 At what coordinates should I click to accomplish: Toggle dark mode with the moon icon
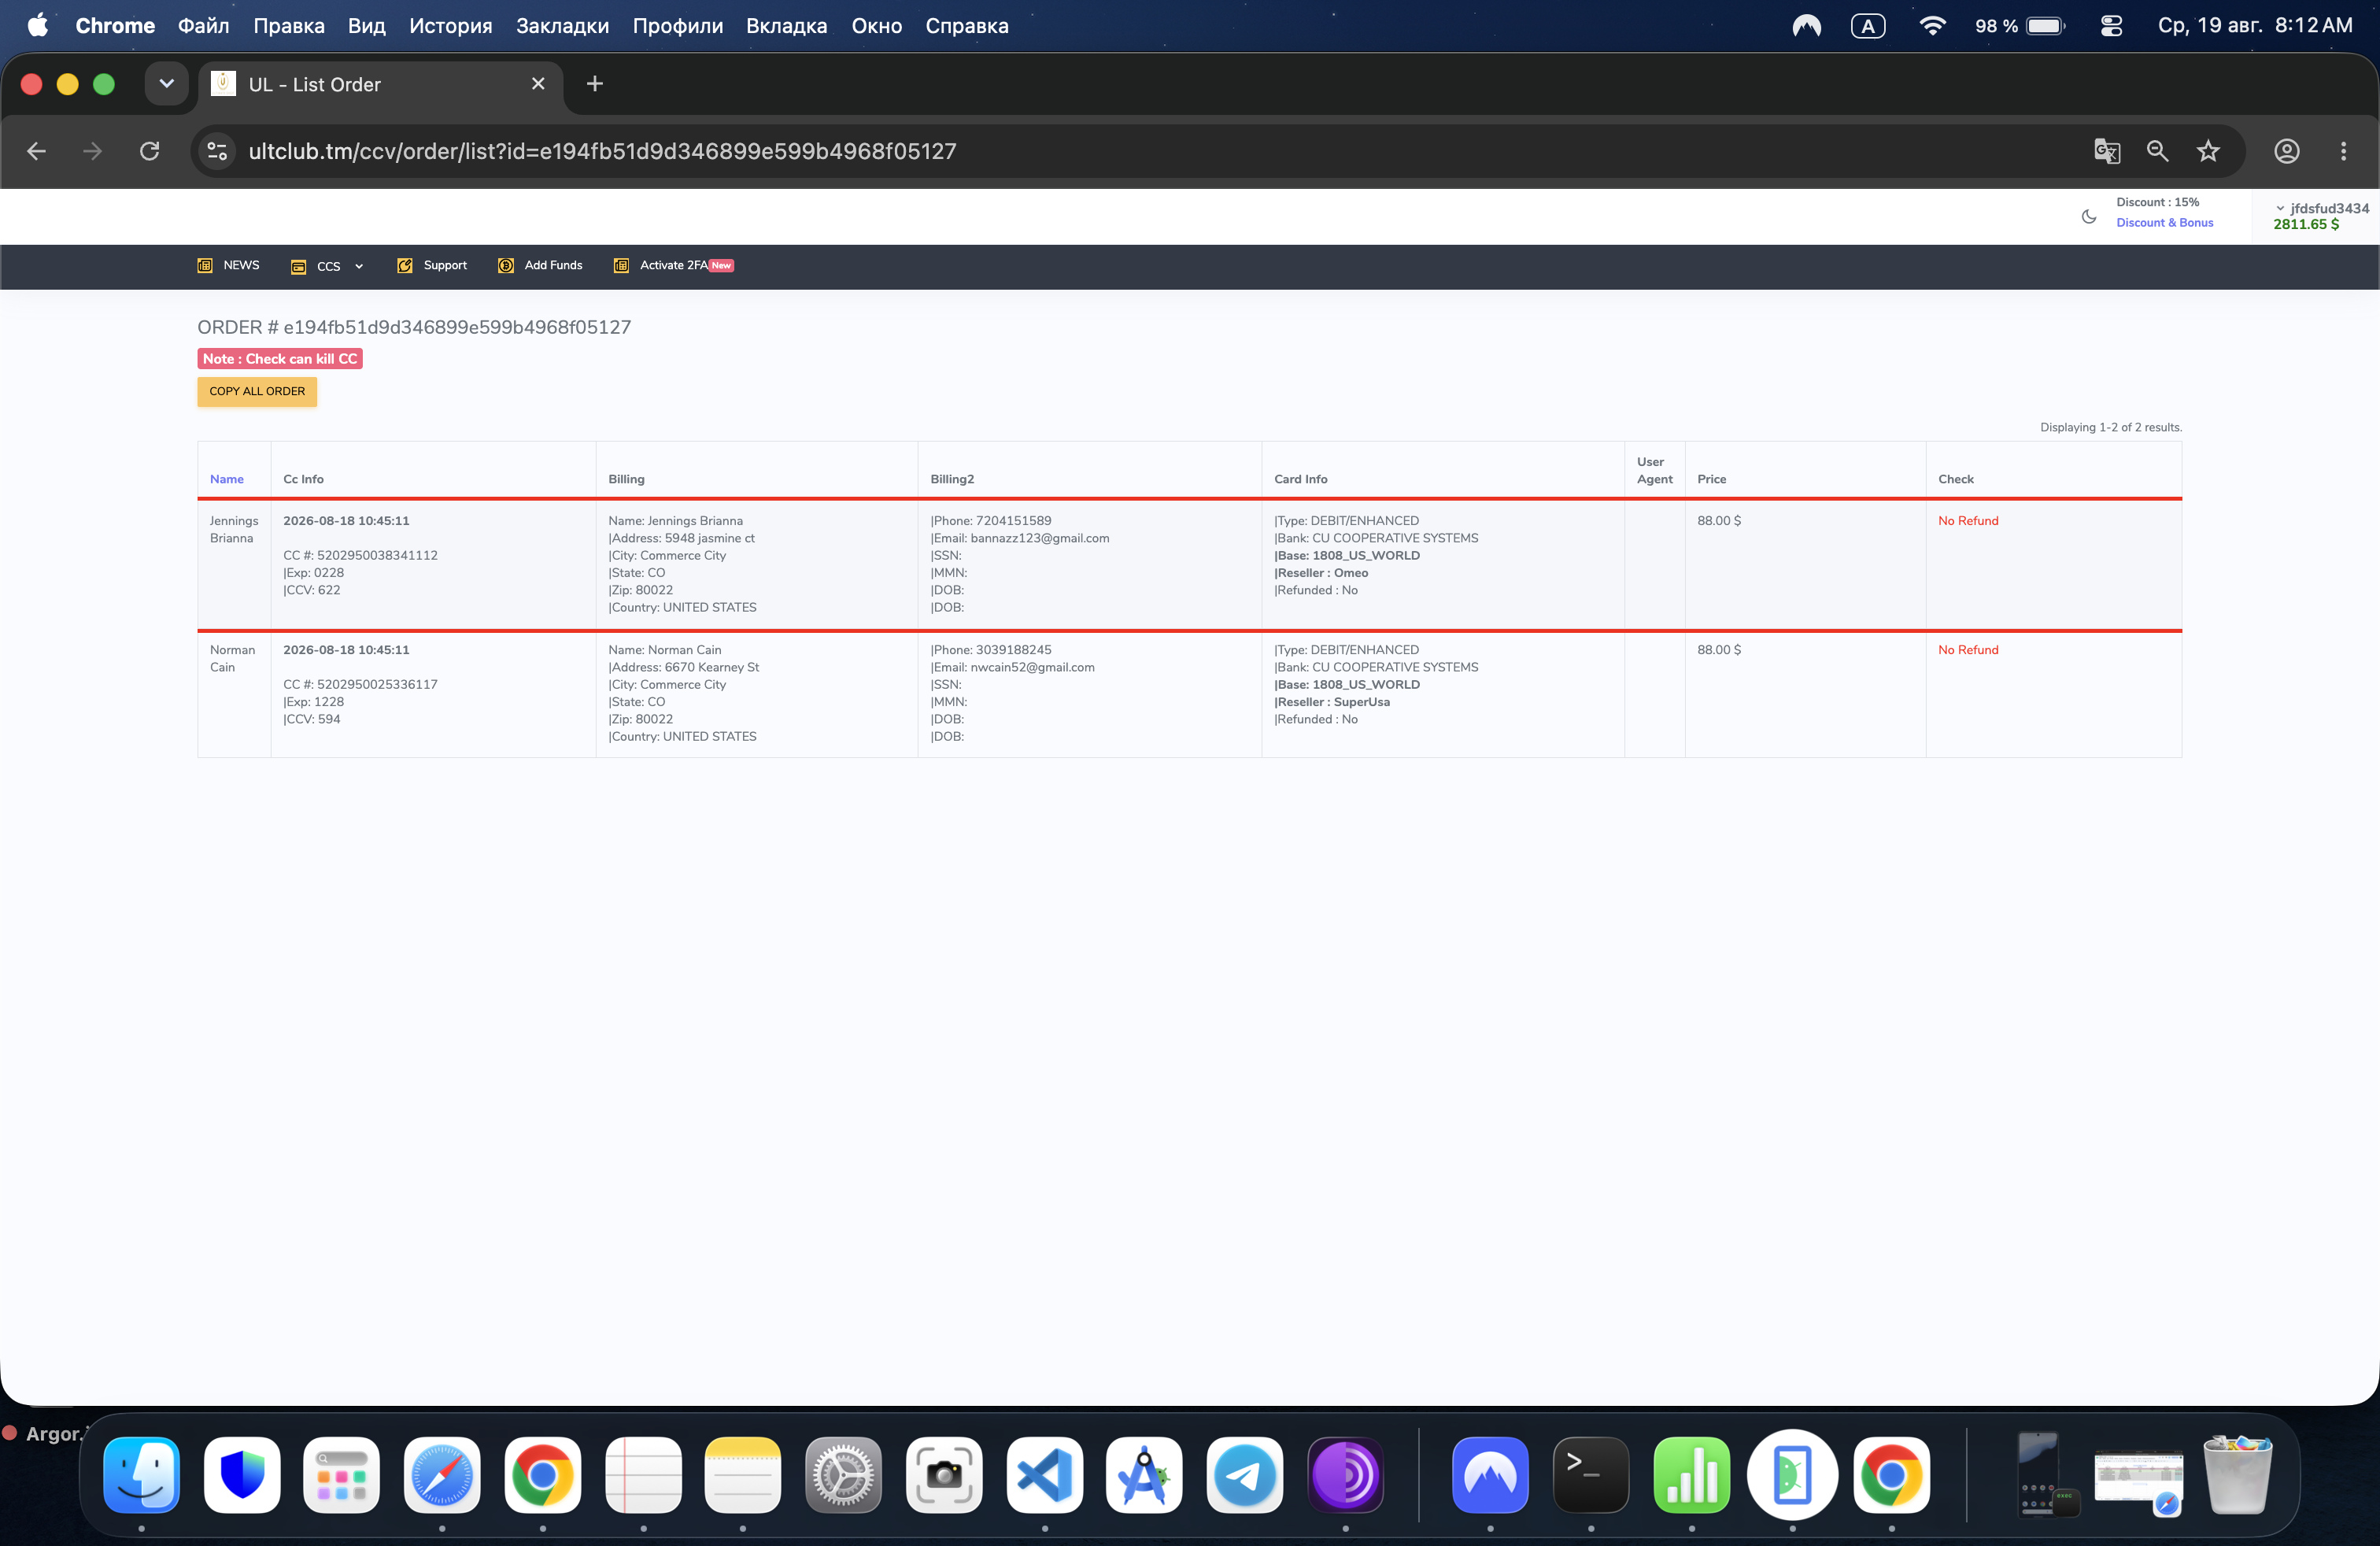pyautogui.click(x=2088, y=216)
